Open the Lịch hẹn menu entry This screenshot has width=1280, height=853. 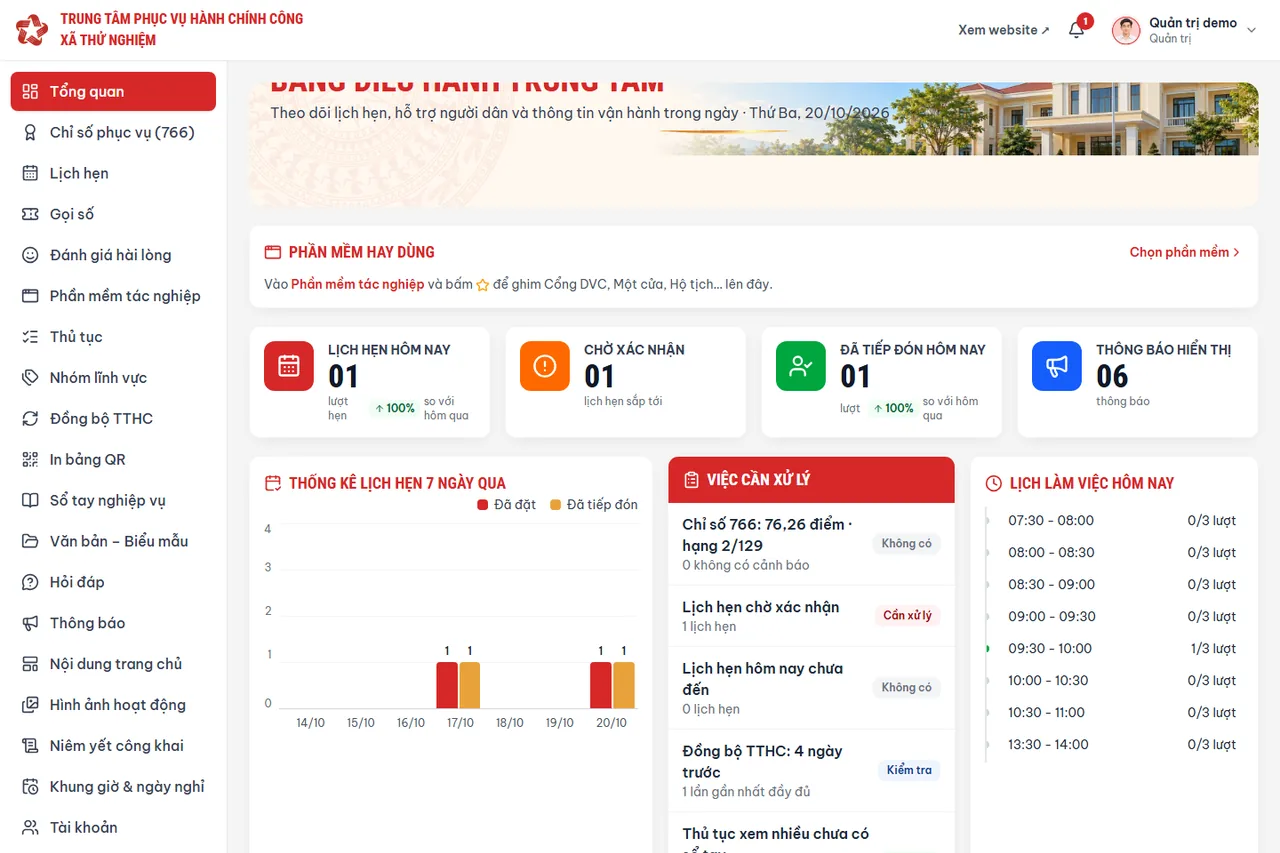pos(113,173)
